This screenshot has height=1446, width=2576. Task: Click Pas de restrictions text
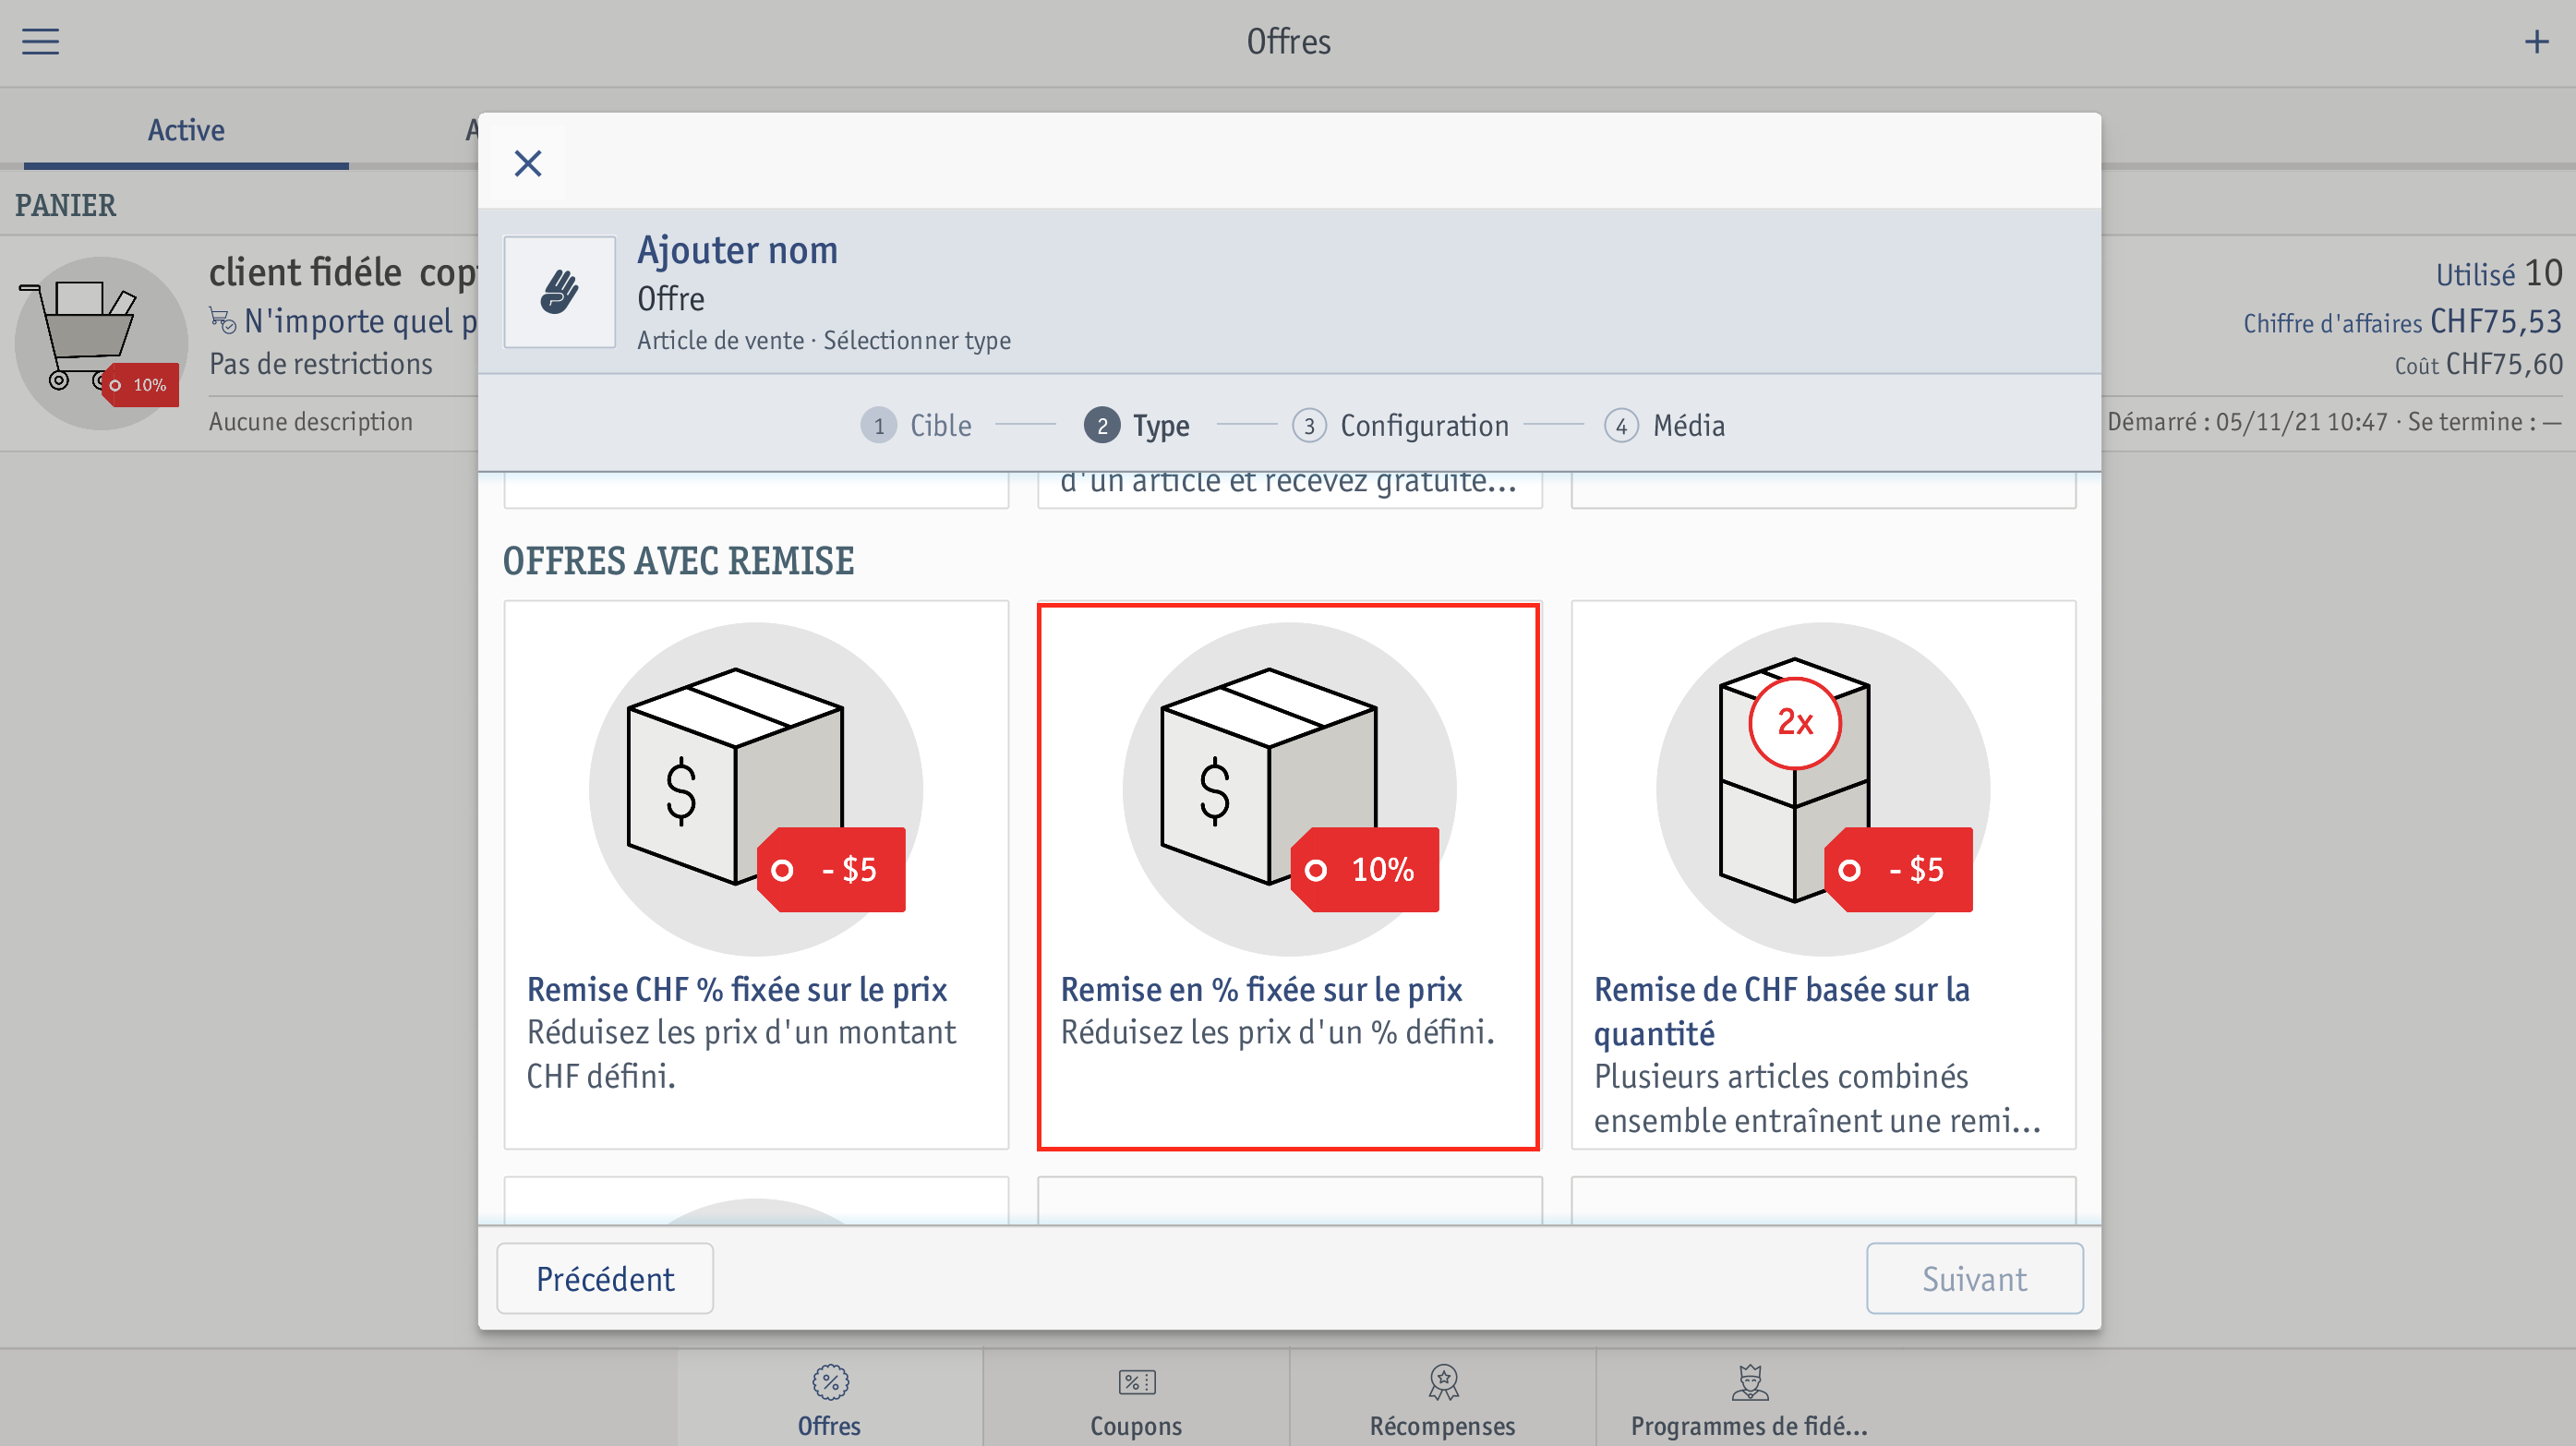tap(320, 364)
